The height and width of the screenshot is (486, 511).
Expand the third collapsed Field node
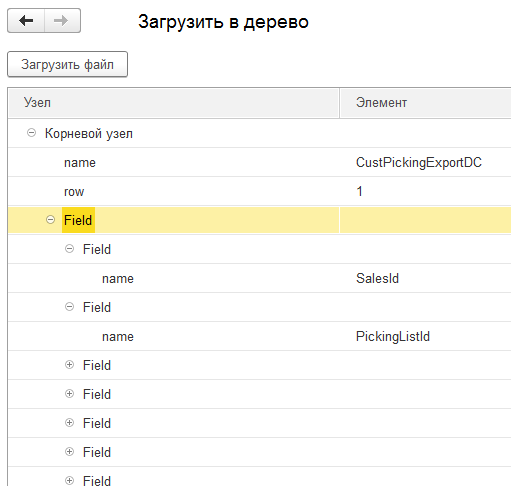point(69,423)
